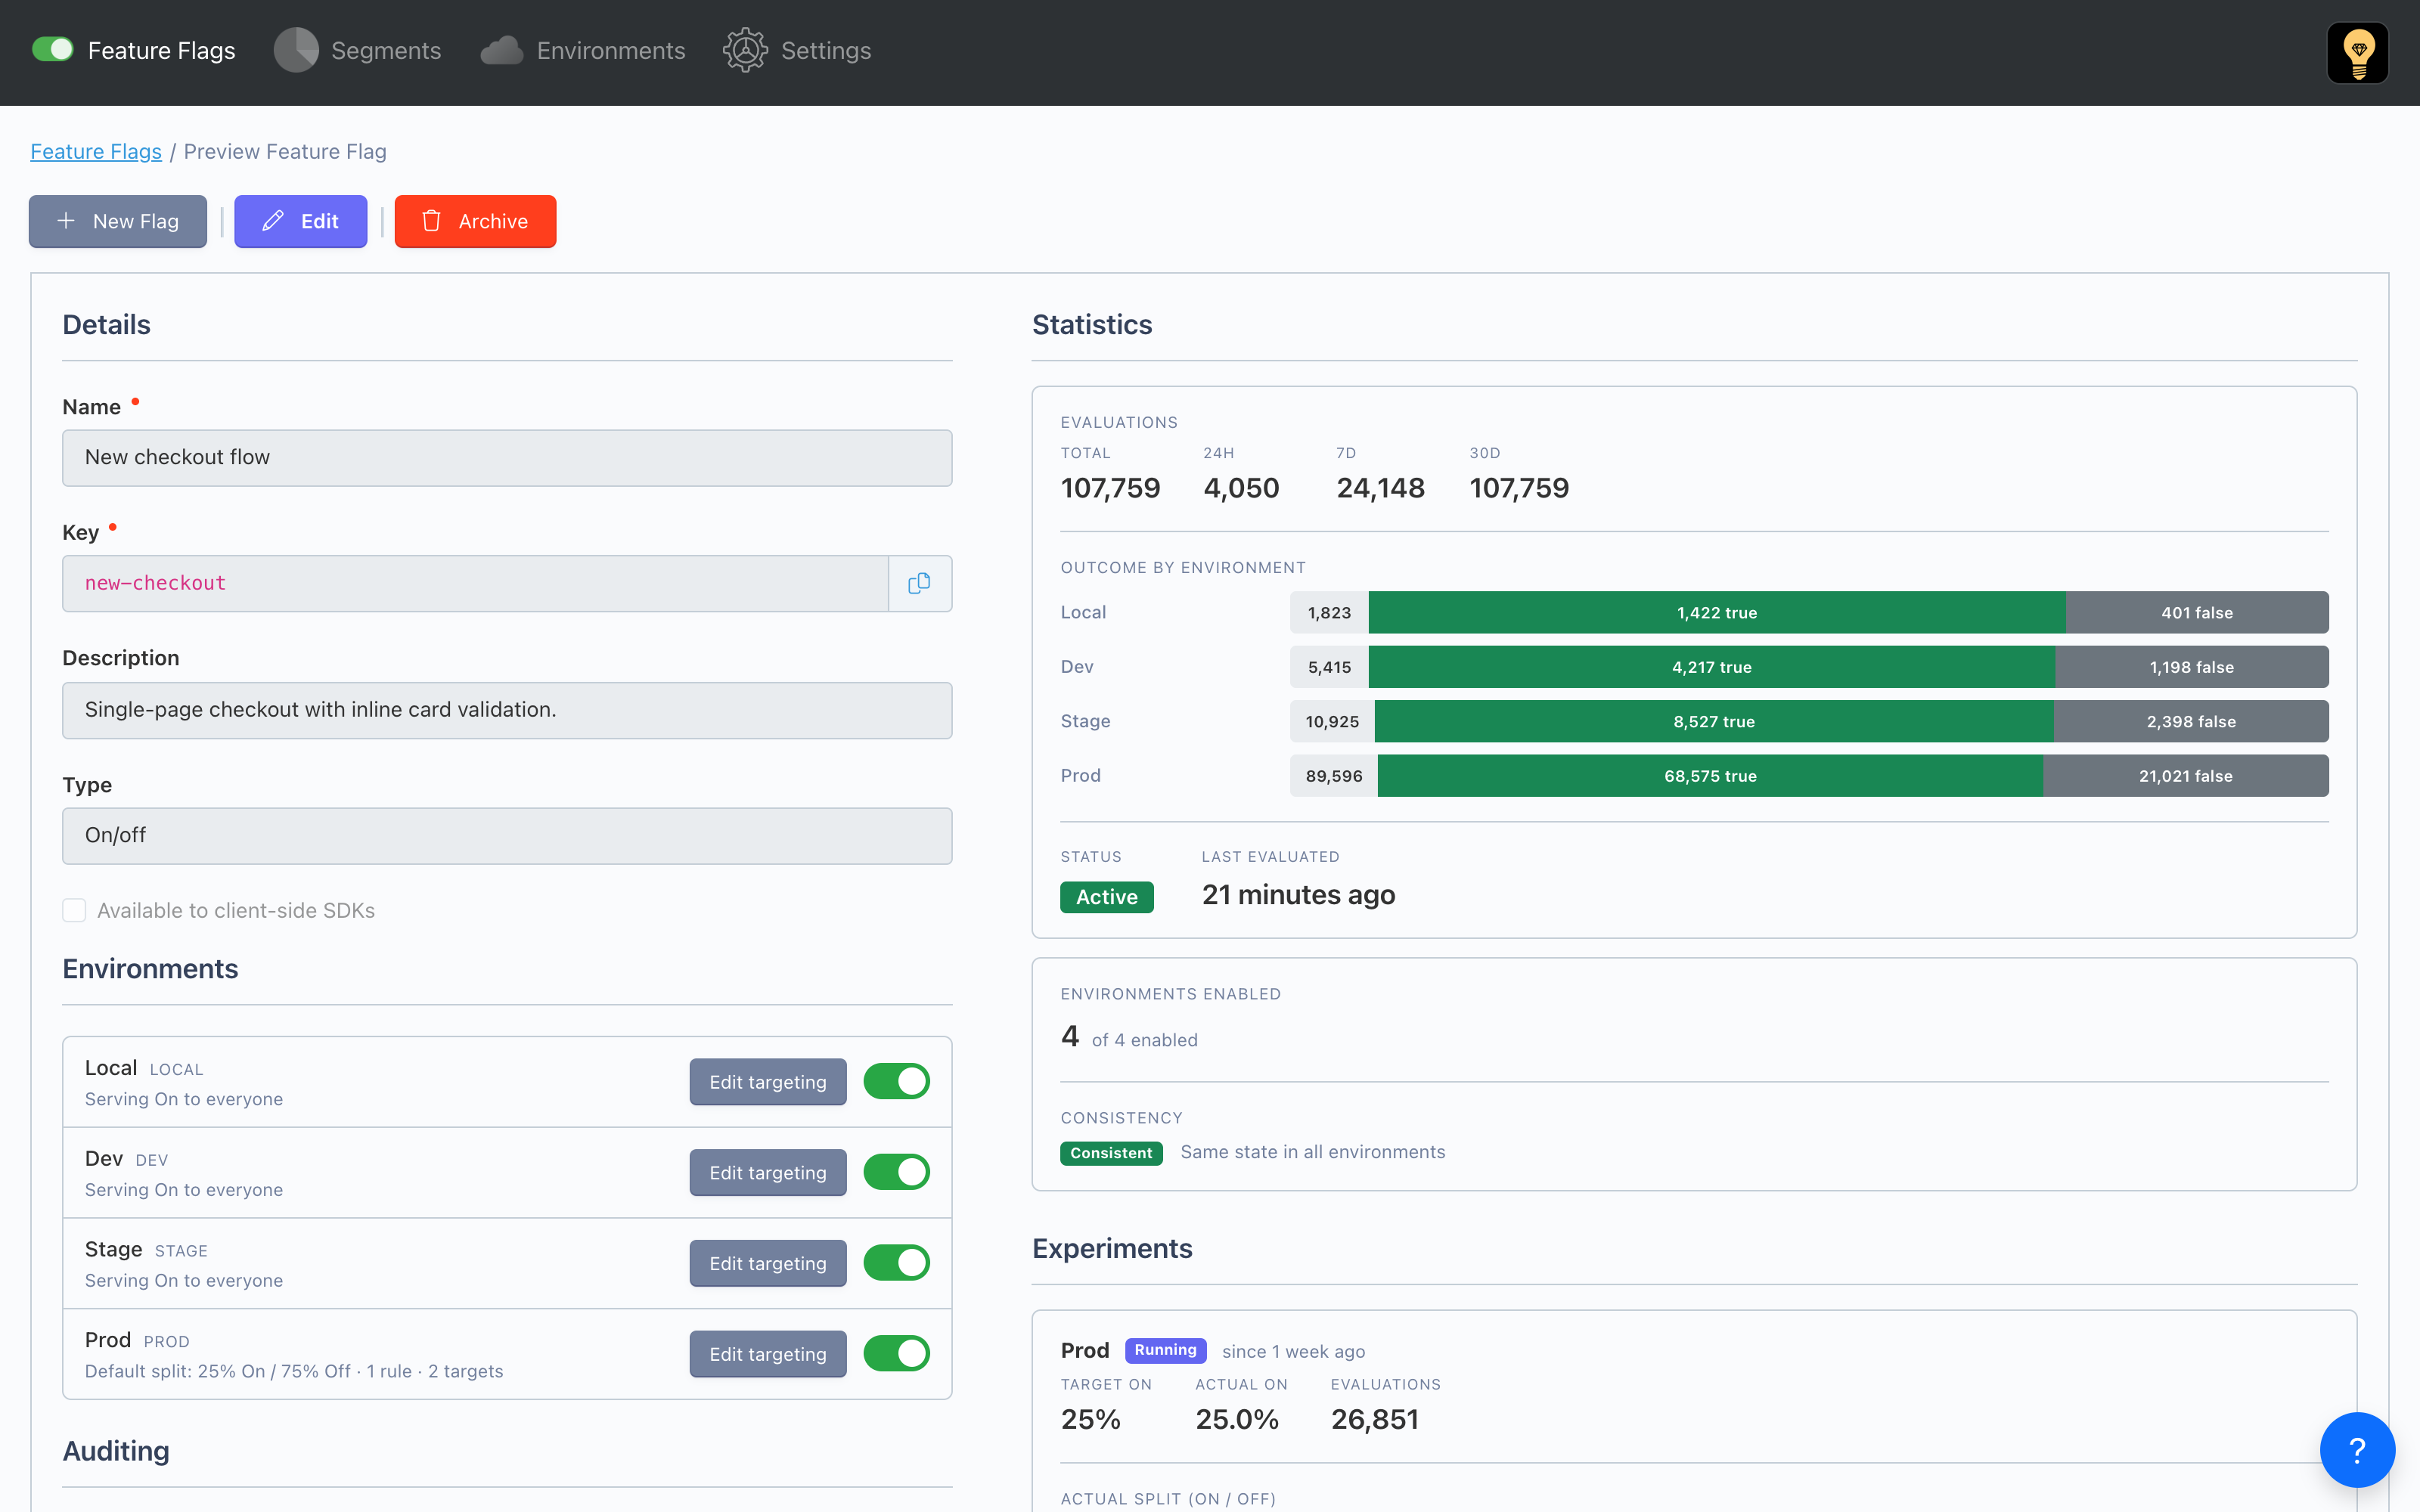
Task: Click the 21 minutes ago value
Action: coord(1298,894)
